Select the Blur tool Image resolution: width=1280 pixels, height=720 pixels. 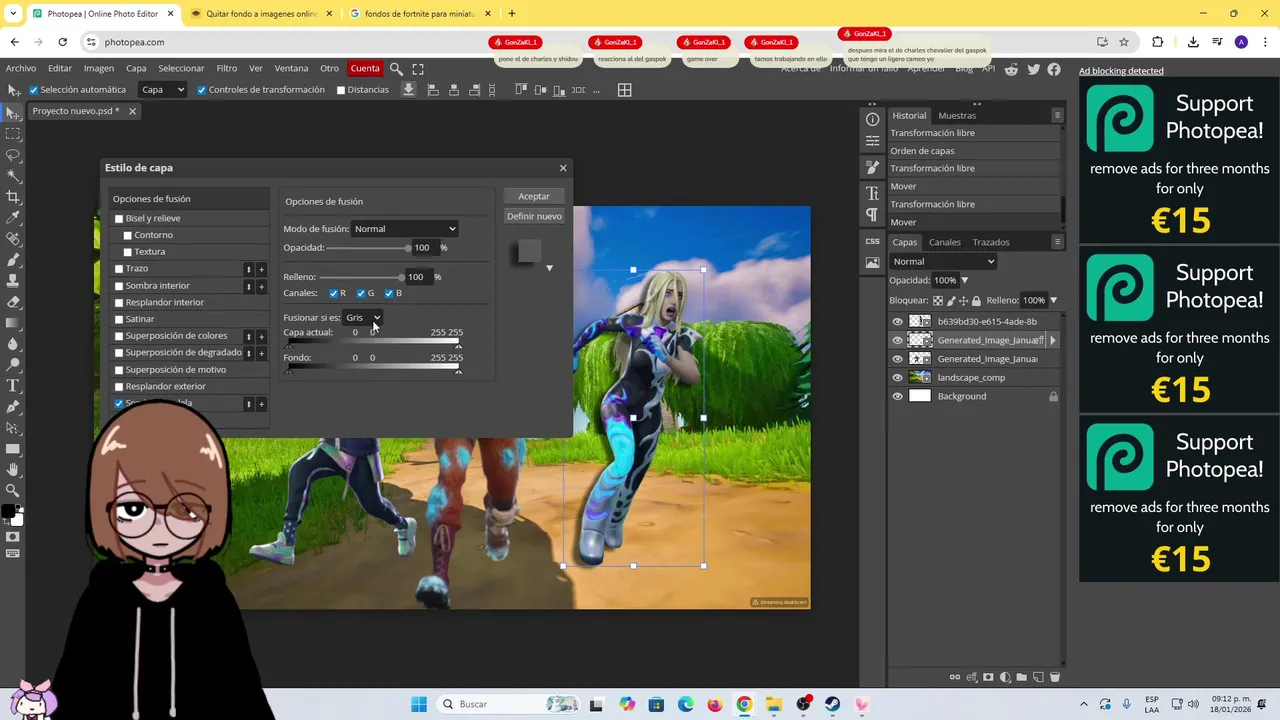[13, 344]
